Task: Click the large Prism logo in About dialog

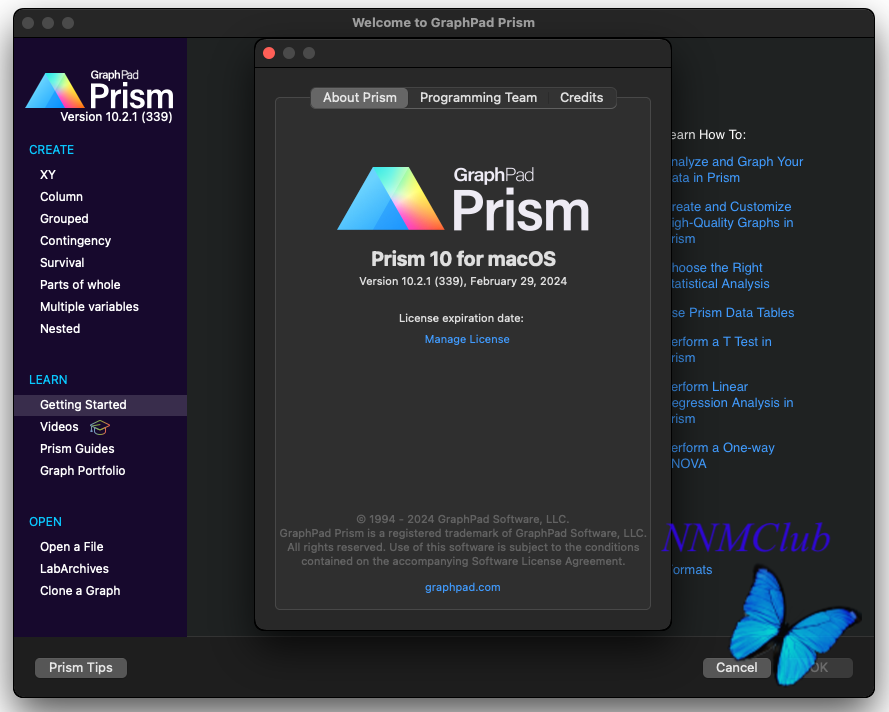Action: [463, 198]
